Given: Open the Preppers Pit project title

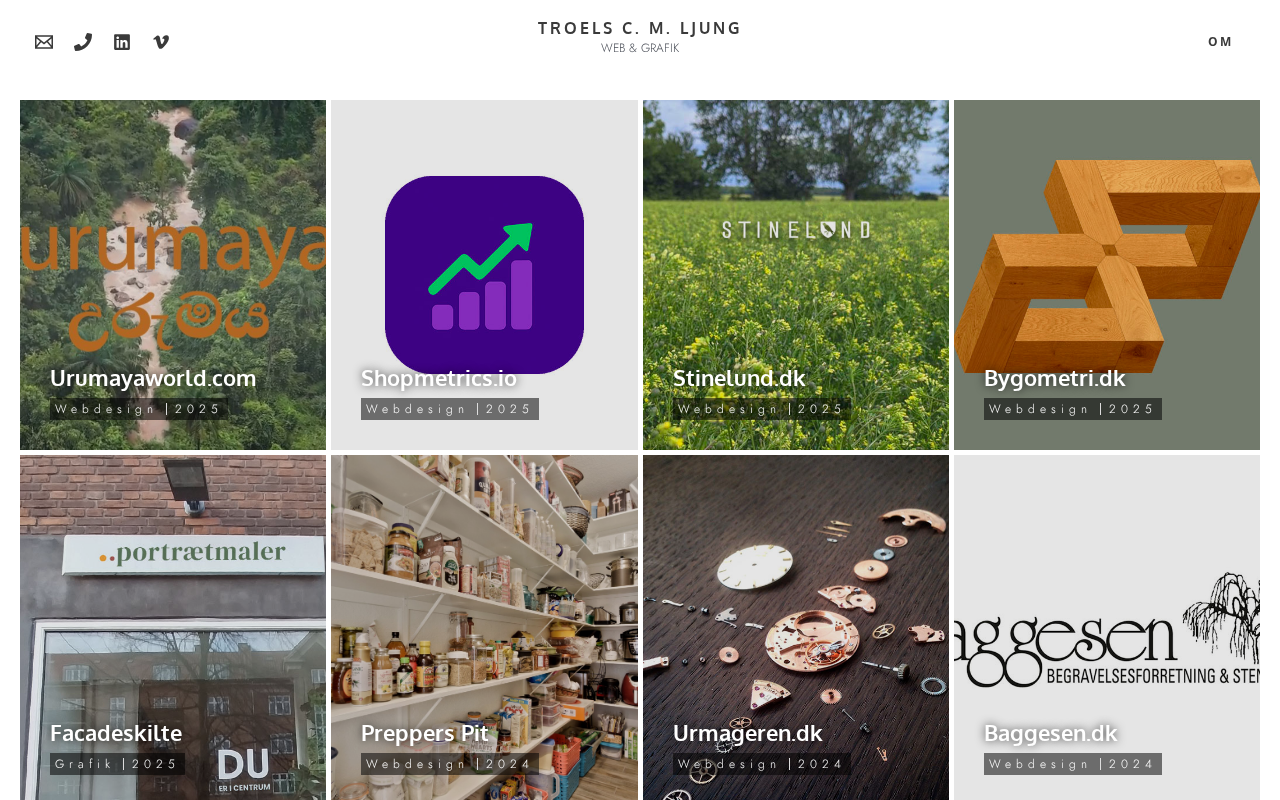Looking at the screenshot, I should [425, 733].
